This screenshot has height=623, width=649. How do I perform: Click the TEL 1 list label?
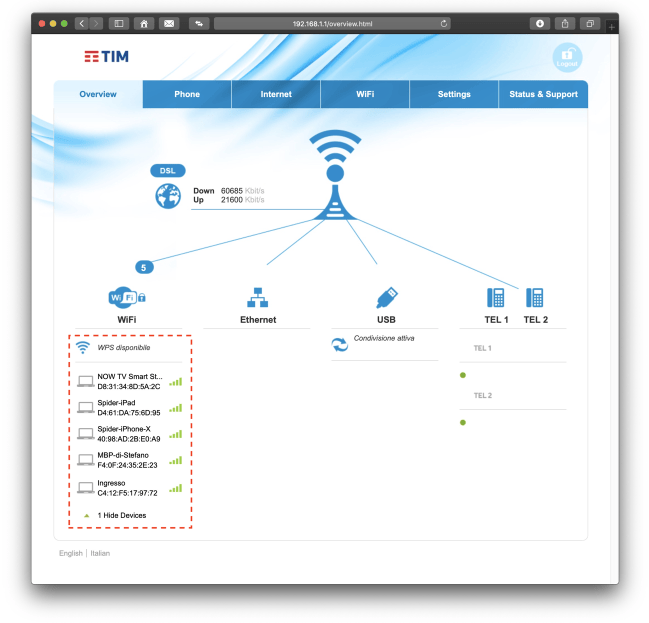(x=483, y=348)
